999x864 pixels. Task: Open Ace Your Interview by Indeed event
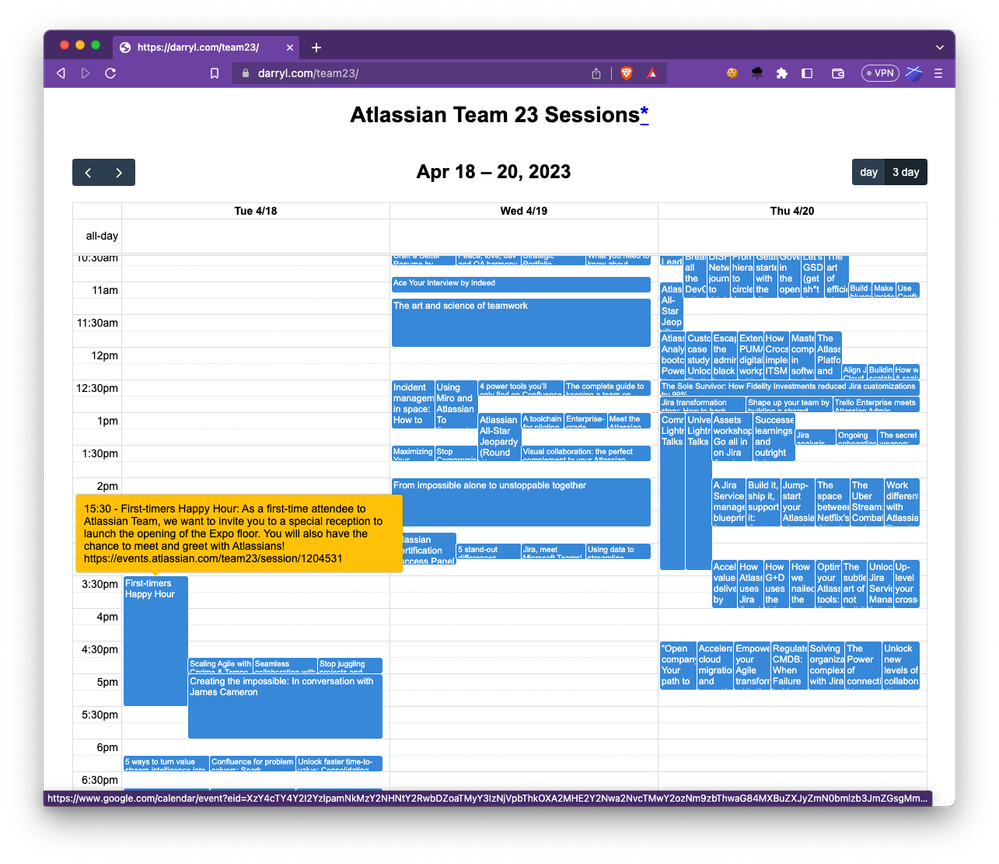click(521, 284)
